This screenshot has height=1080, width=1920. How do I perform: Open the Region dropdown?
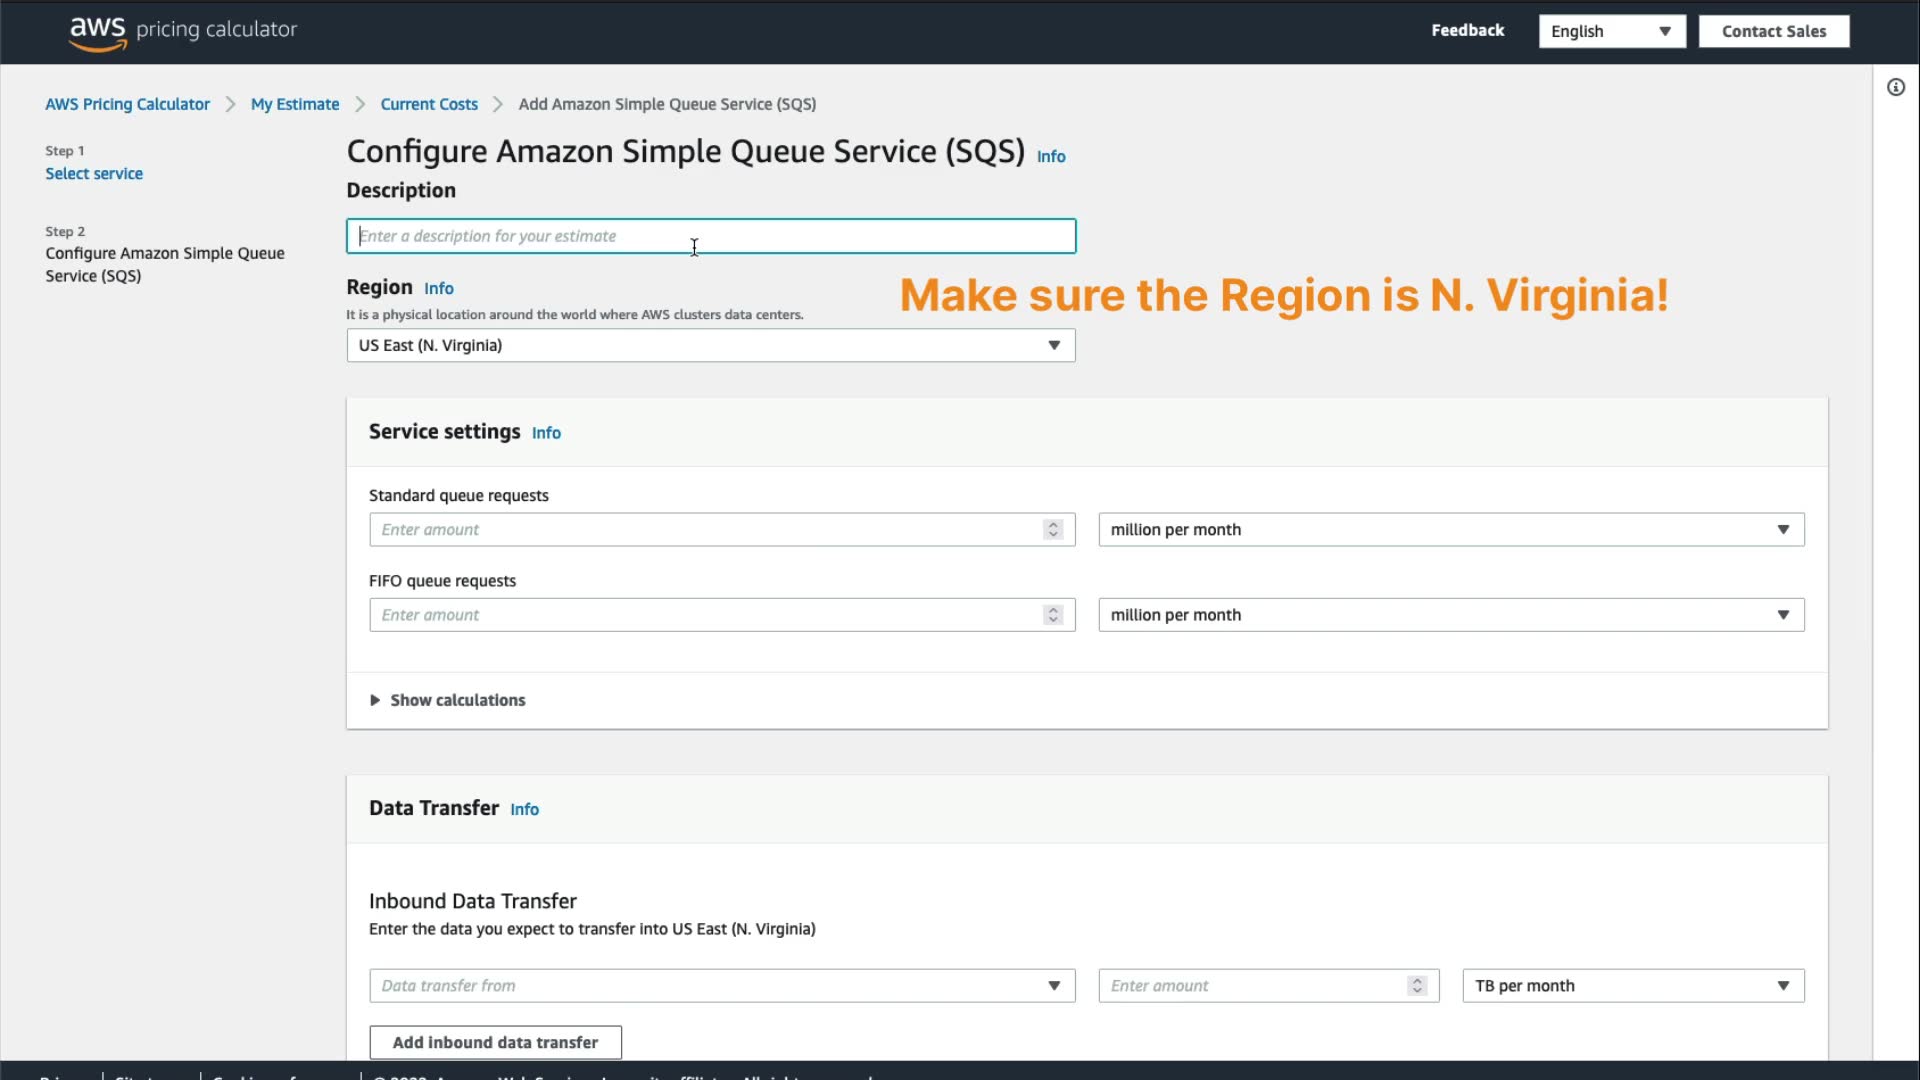710,346
